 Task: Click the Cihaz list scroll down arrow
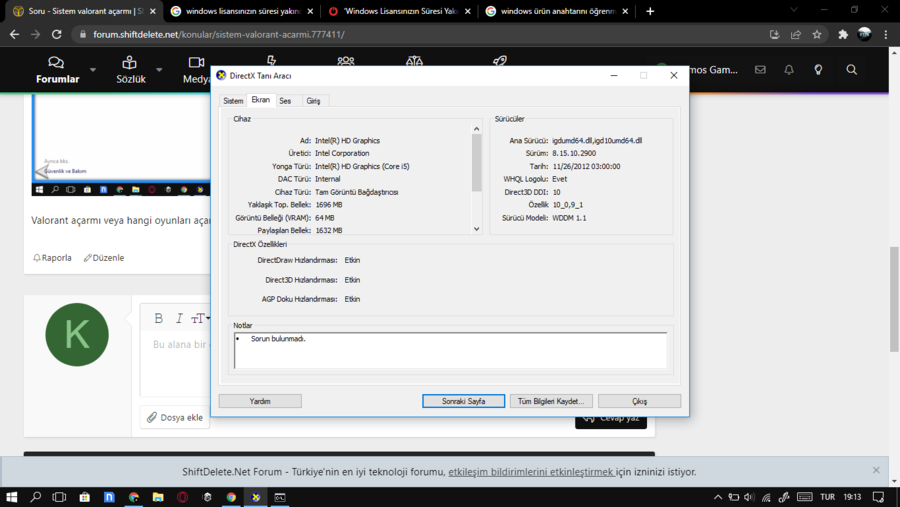coord(476,229)
